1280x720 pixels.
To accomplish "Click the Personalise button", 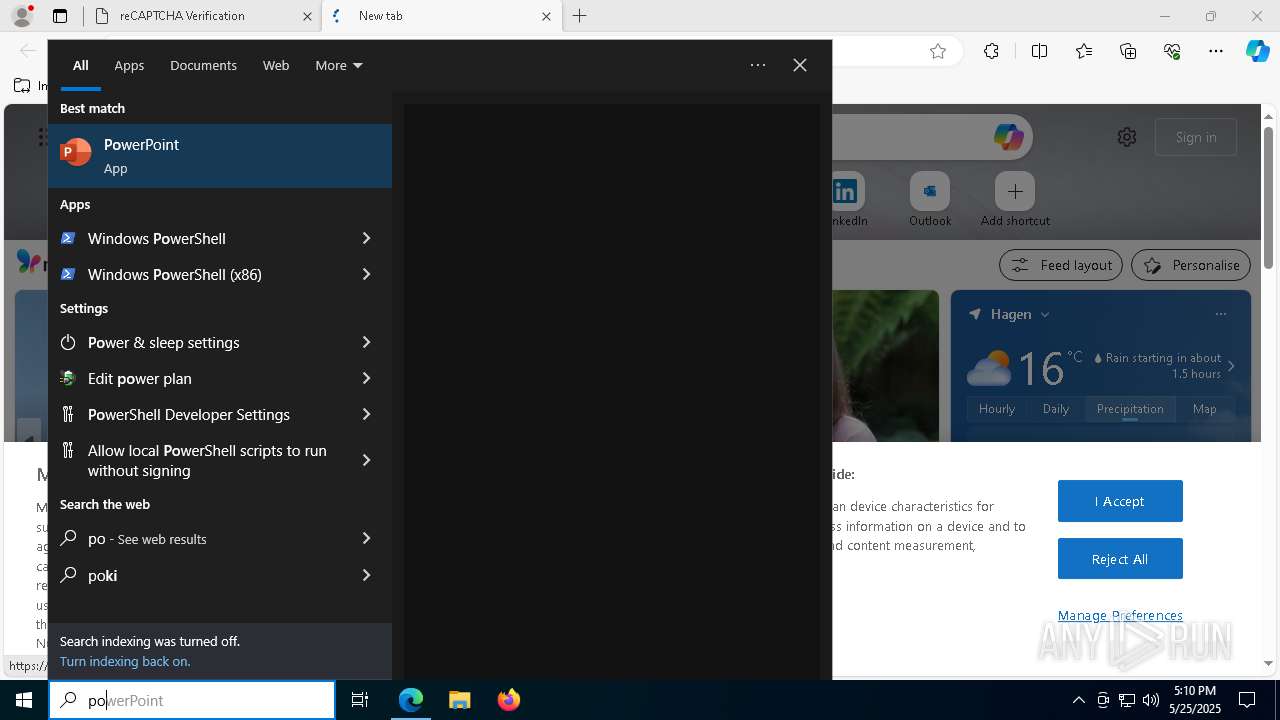I will [x=1191, y=265].
